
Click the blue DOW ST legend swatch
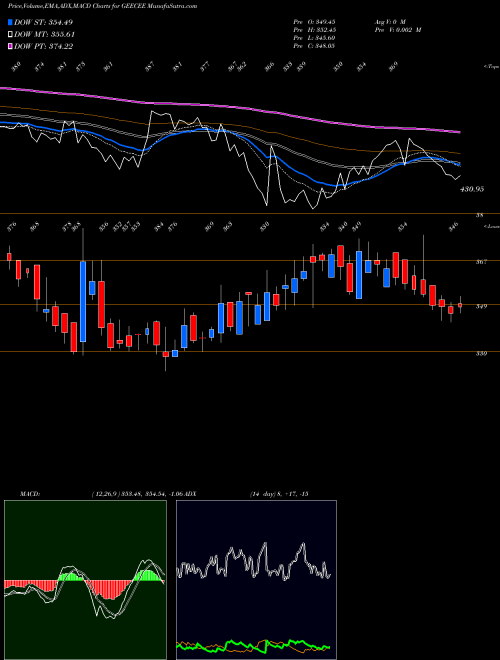click(10, 22)
